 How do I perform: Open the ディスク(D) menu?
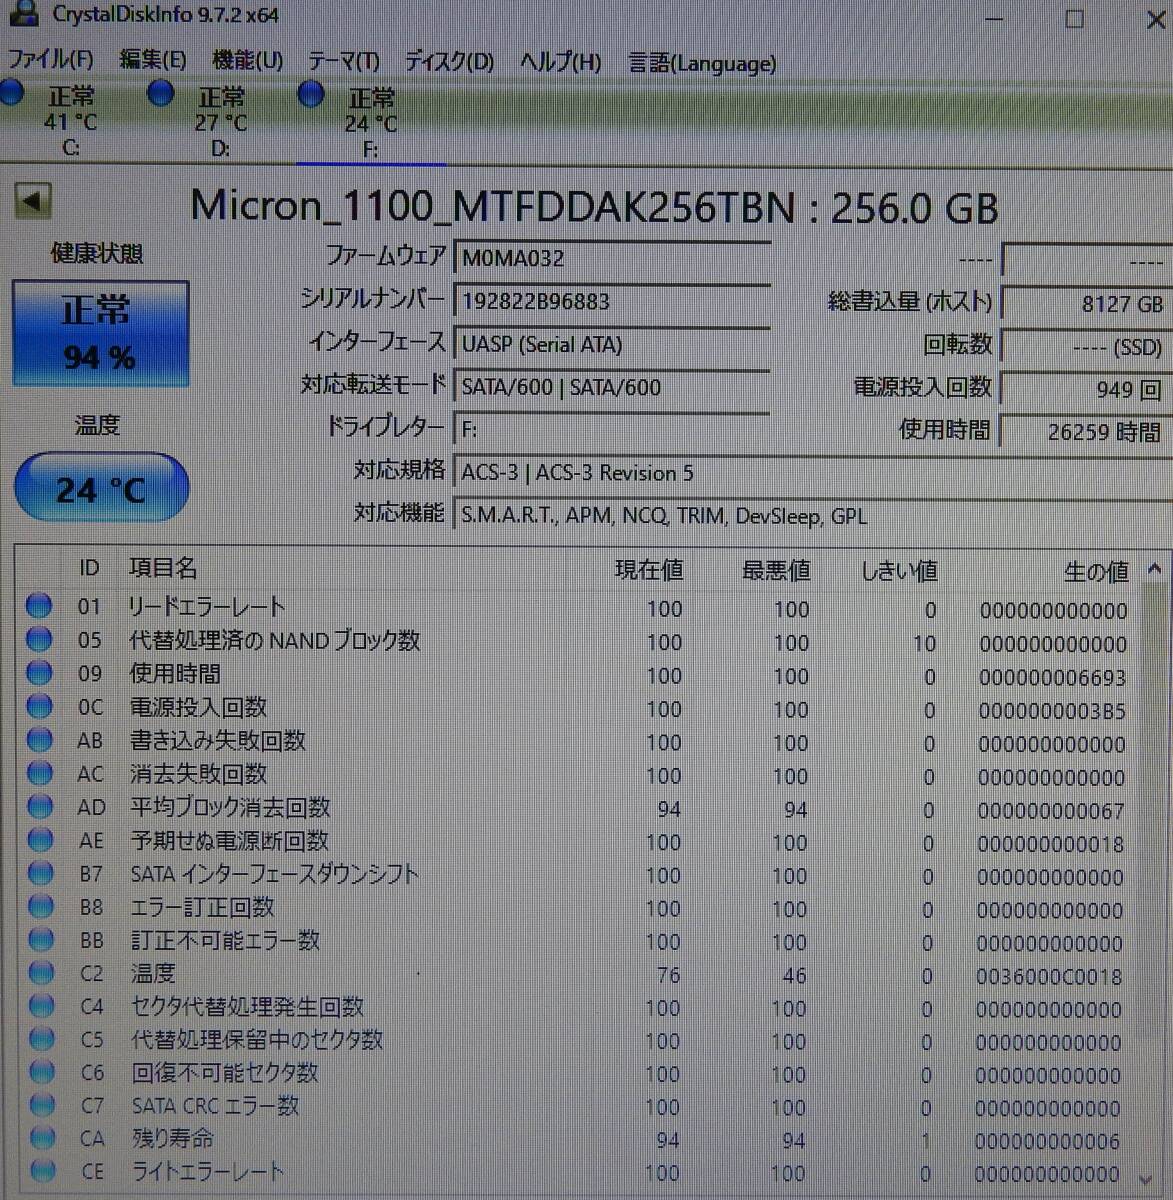[449, 62]
